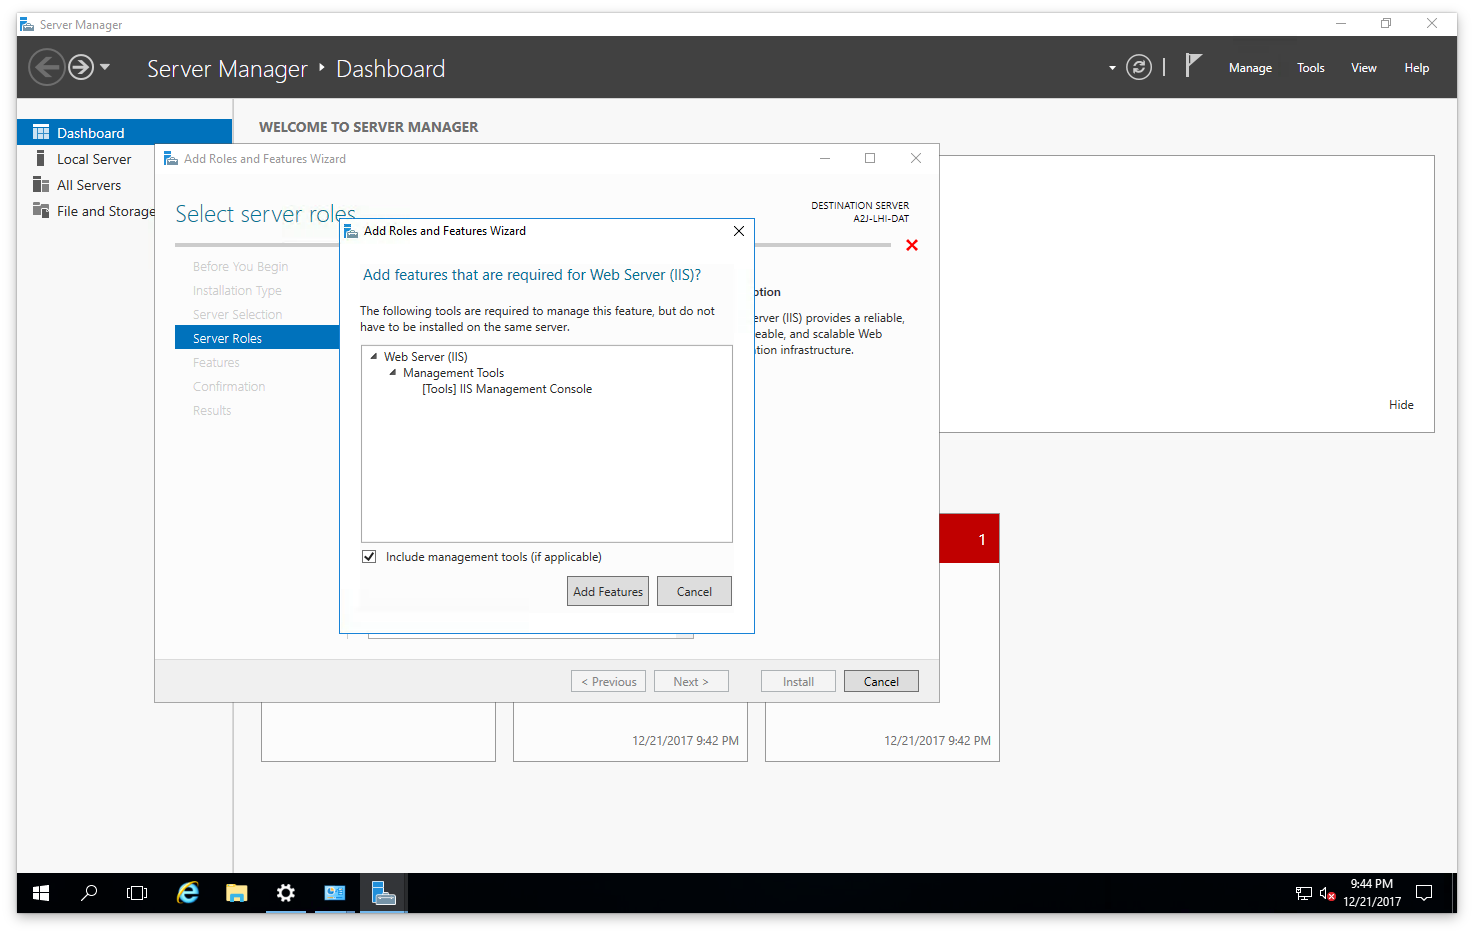Click the Dashboard sidebar icon
1474x934 pixels.
[41, 132]
